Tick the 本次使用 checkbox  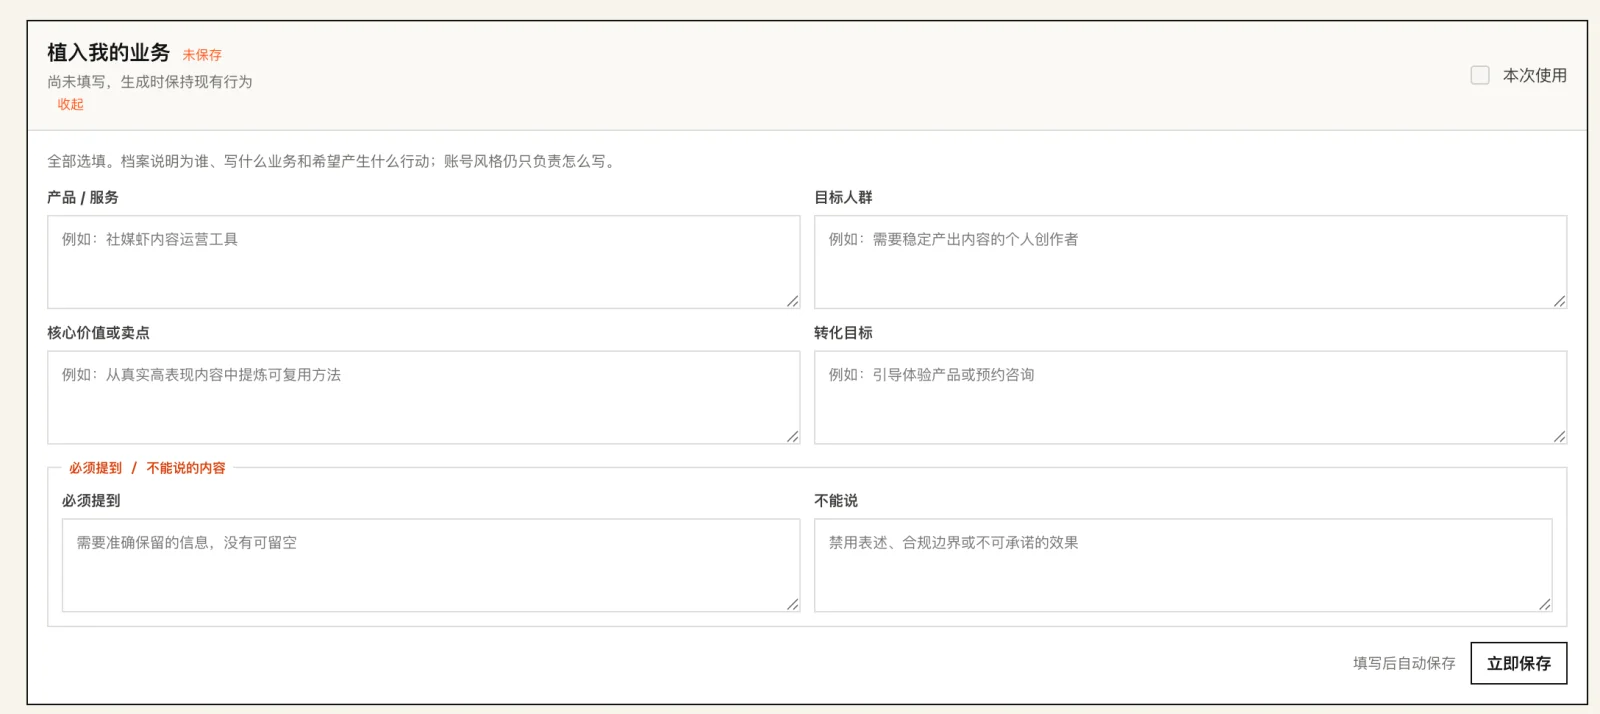(1480, 75)
